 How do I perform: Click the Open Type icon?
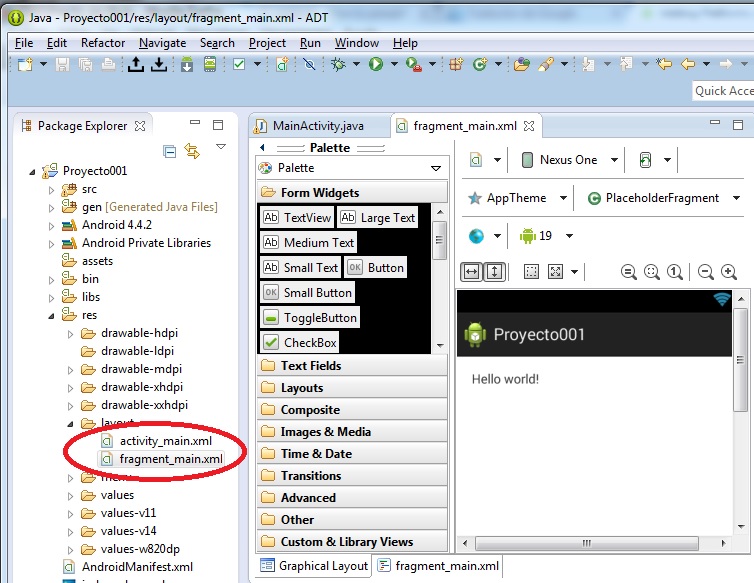(x=521, y=64)
